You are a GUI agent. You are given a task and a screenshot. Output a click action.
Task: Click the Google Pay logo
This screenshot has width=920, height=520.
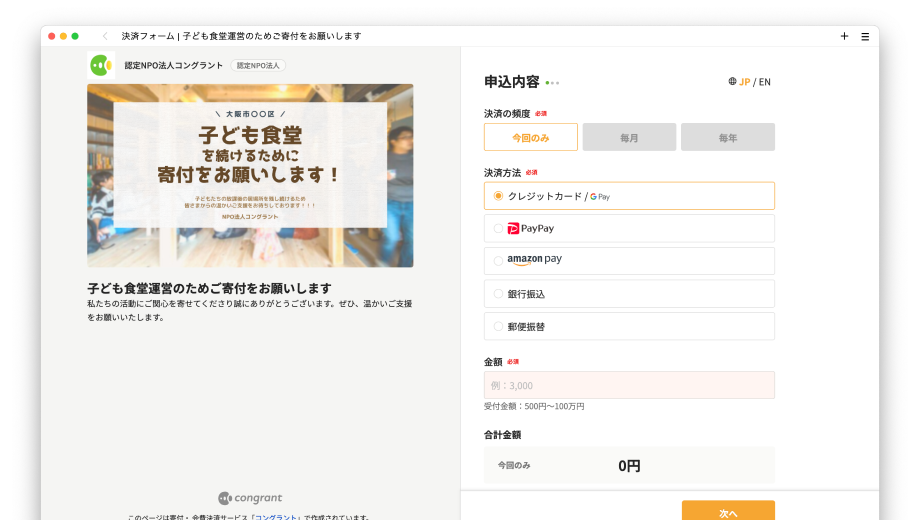click(600, 197)
